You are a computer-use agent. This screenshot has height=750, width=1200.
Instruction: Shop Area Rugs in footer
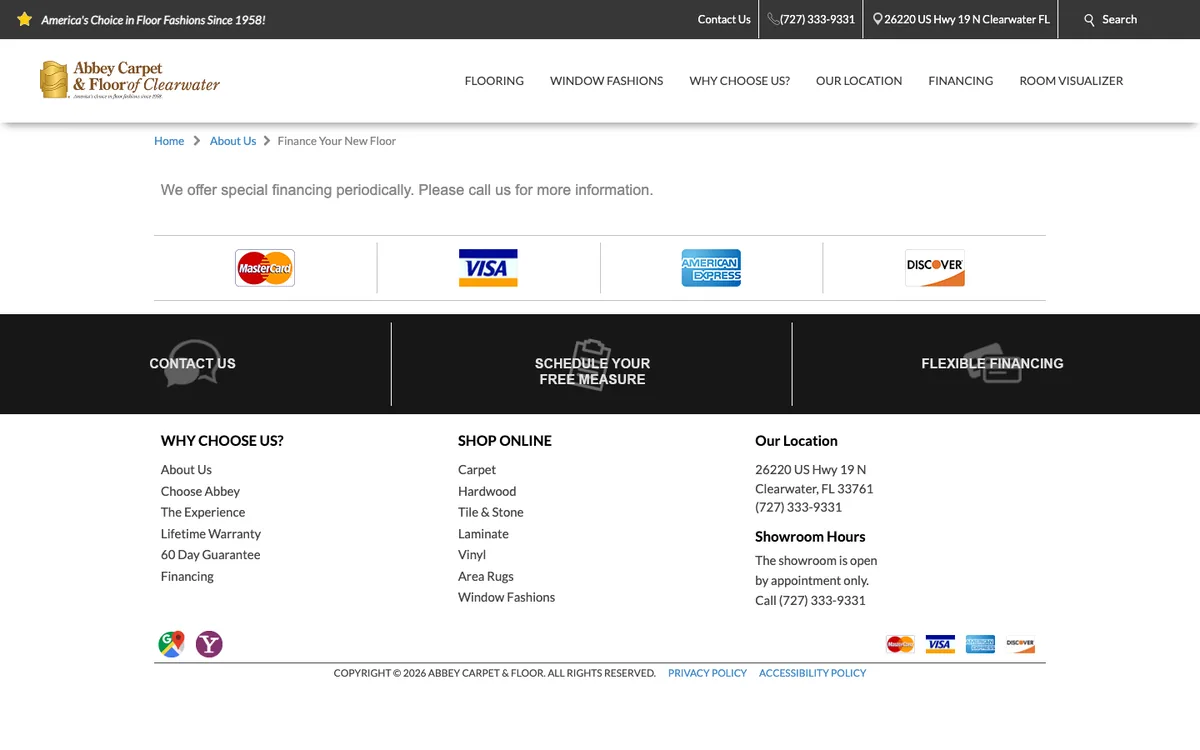point(486,576)
